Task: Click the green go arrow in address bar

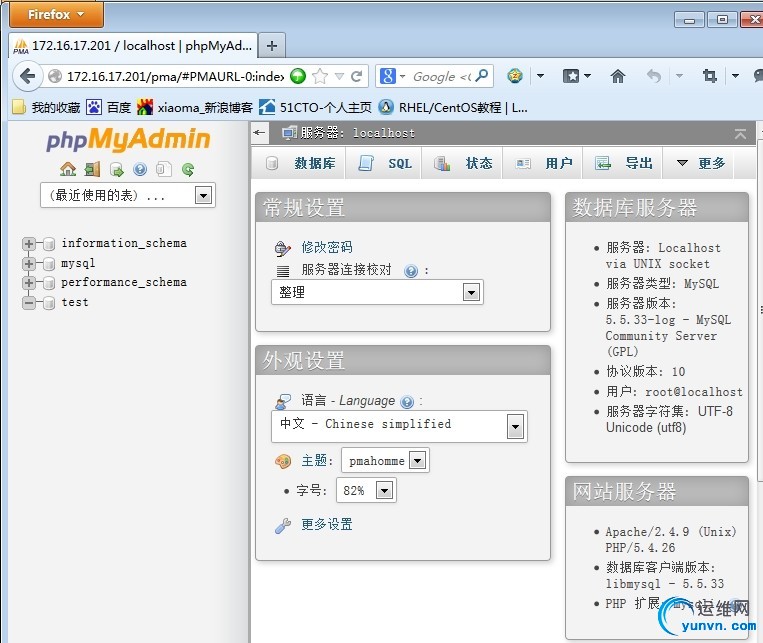Action: (298, 76)
